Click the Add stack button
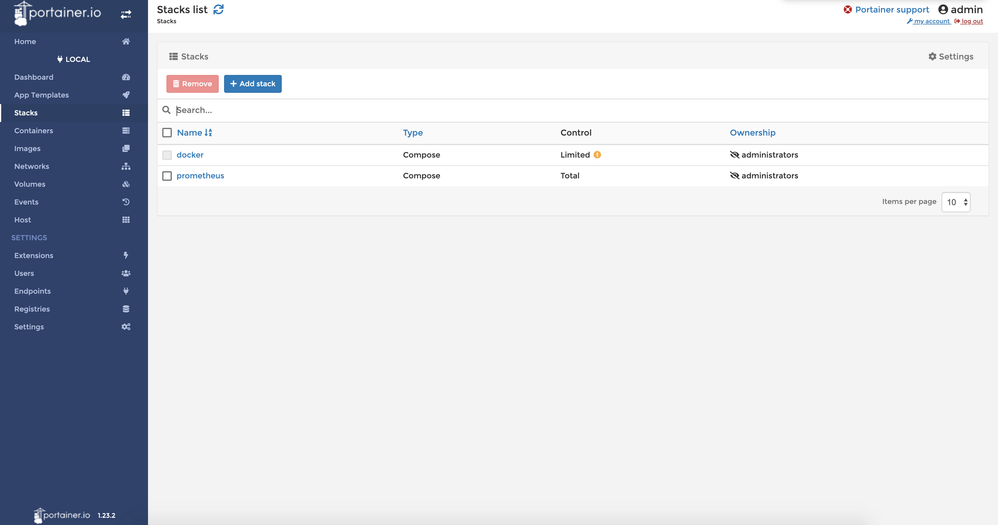Screen dimensions: 998x525 253,84
